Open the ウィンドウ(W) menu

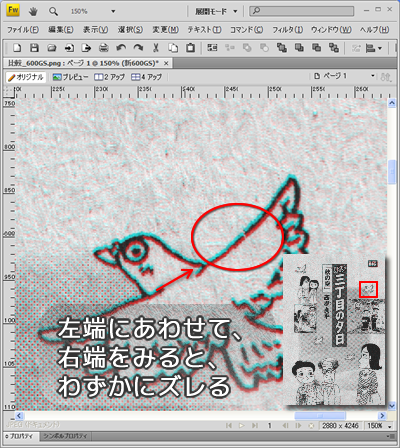[331, 30]
